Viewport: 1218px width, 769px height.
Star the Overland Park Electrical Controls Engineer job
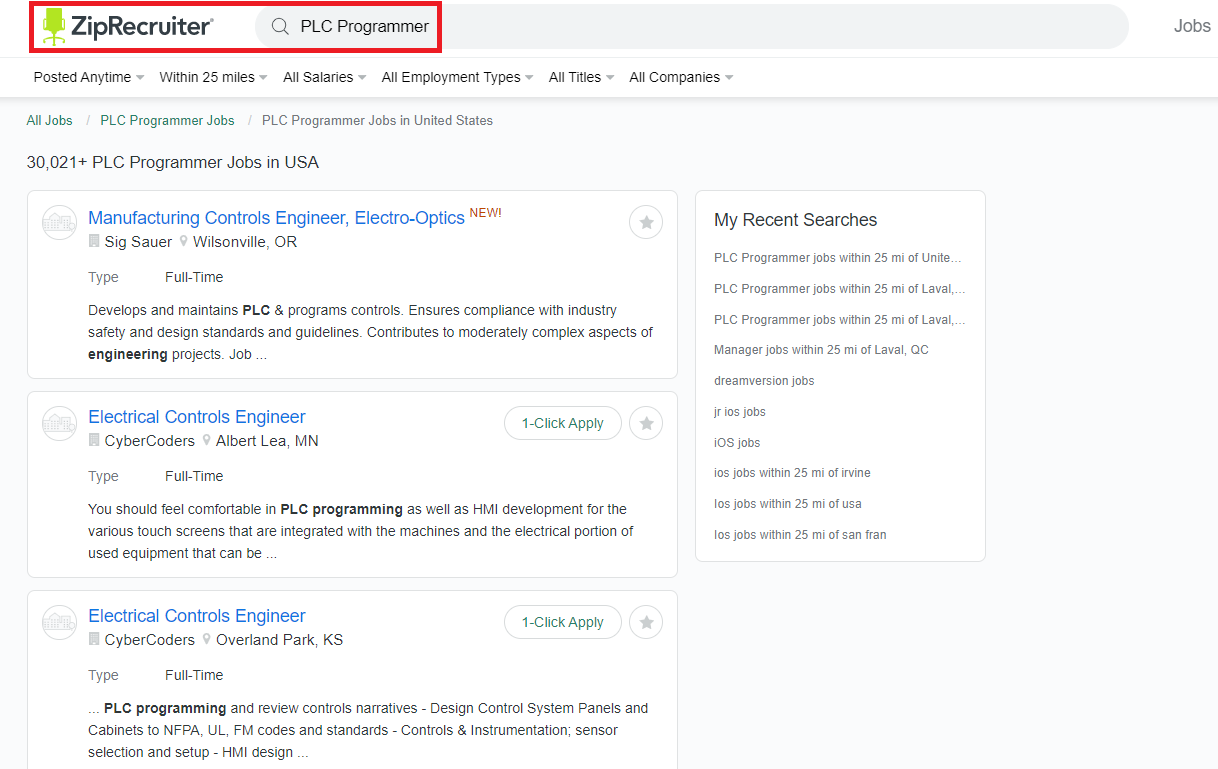pos(646,622)
